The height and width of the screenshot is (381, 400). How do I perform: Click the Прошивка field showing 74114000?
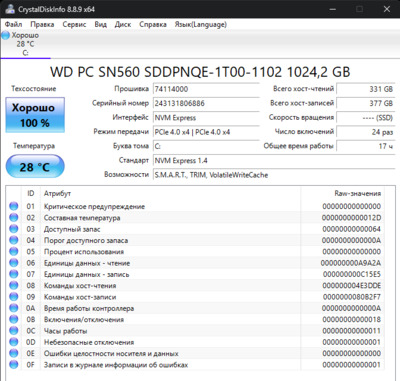point(206,89)
